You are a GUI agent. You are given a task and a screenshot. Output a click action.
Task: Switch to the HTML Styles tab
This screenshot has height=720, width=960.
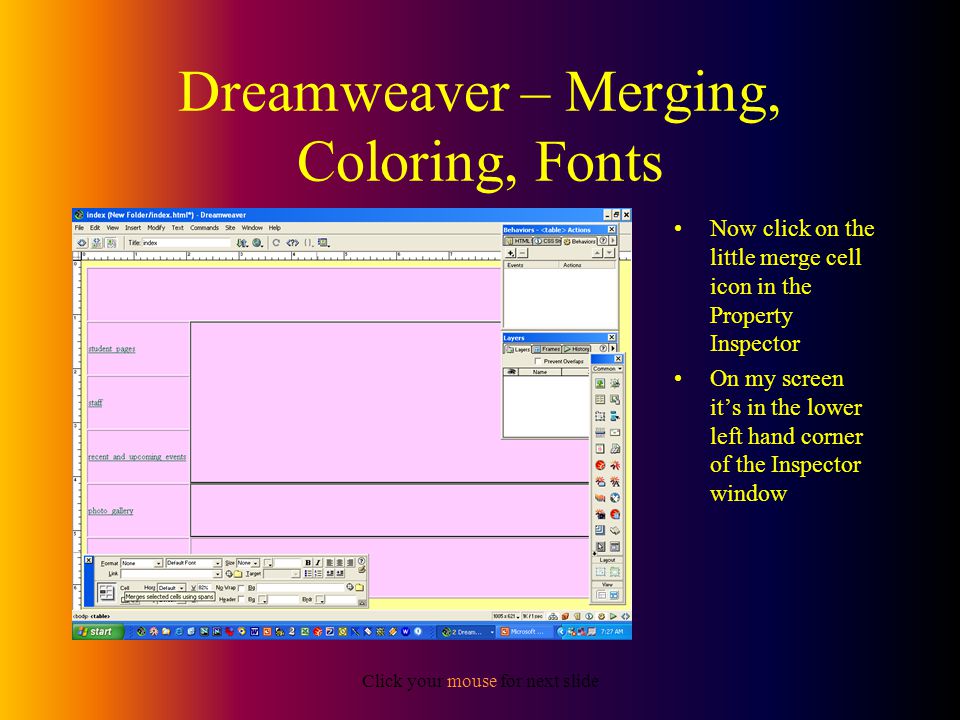click(518, 241)
